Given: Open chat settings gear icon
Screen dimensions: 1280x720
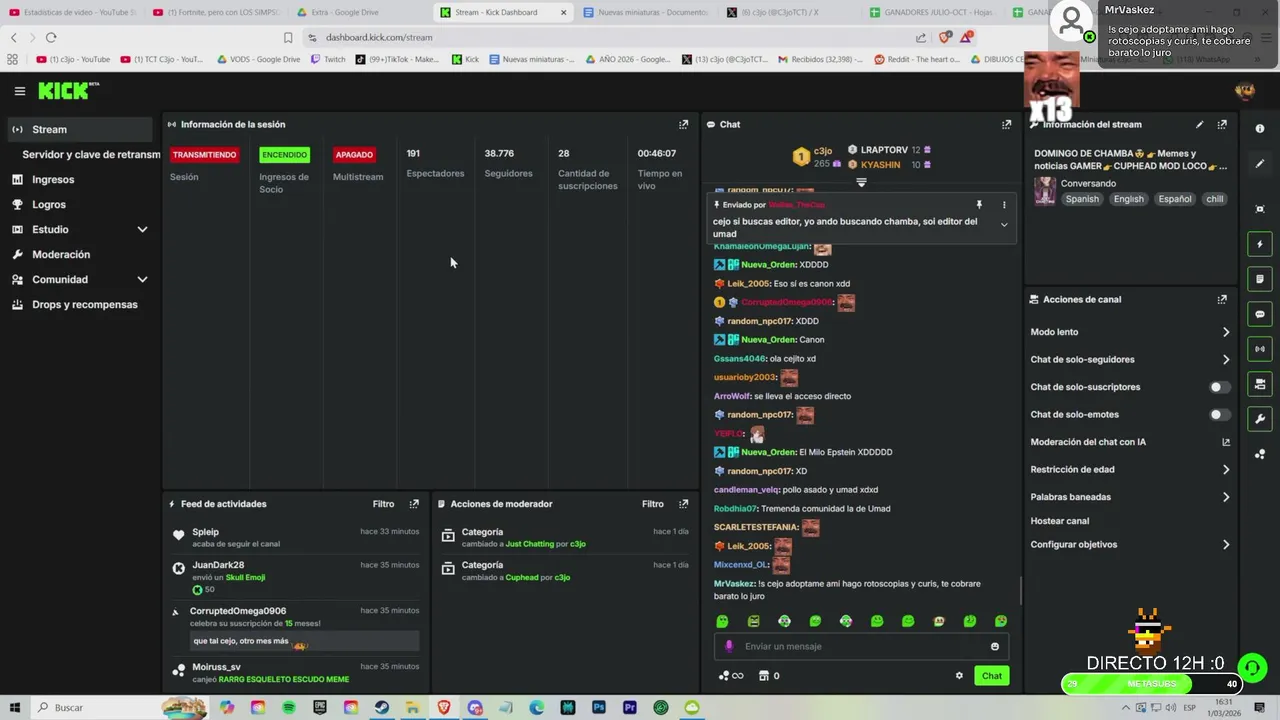Looking at the screenshot, I should (959, 676).
